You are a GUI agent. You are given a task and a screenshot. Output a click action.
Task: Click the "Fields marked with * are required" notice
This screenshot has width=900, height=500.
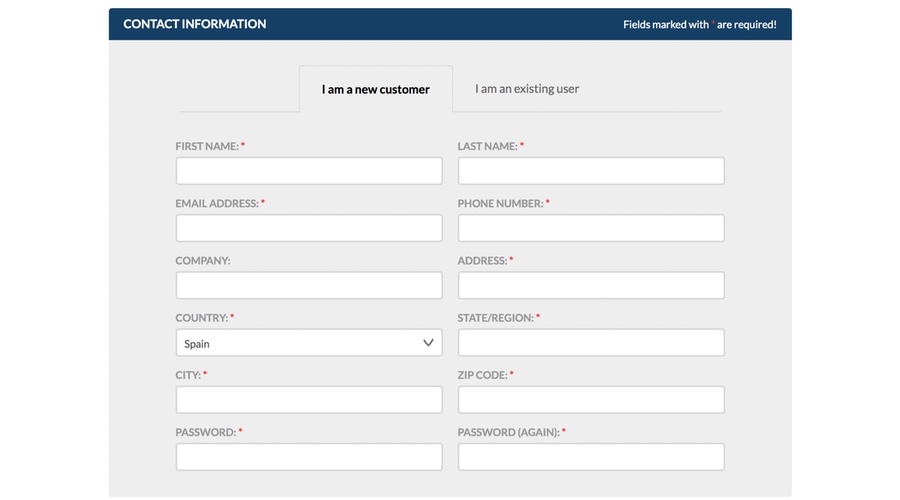700,25
